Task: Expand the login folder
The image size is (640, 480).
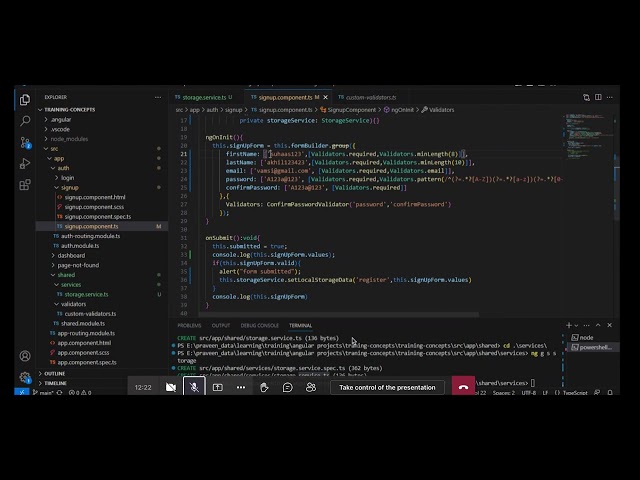Action: 67,178
